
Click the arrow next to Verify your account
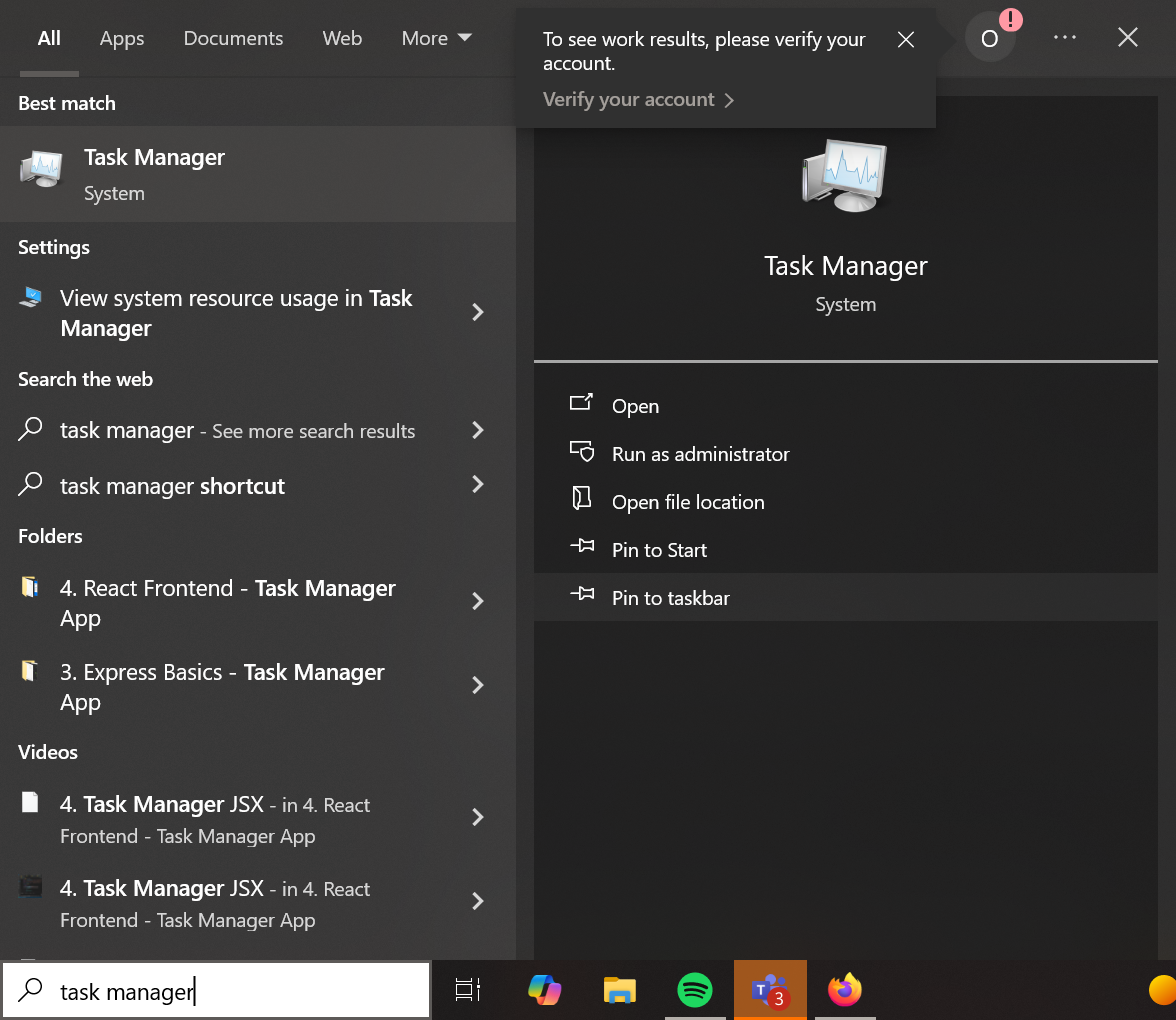(730, 100)
